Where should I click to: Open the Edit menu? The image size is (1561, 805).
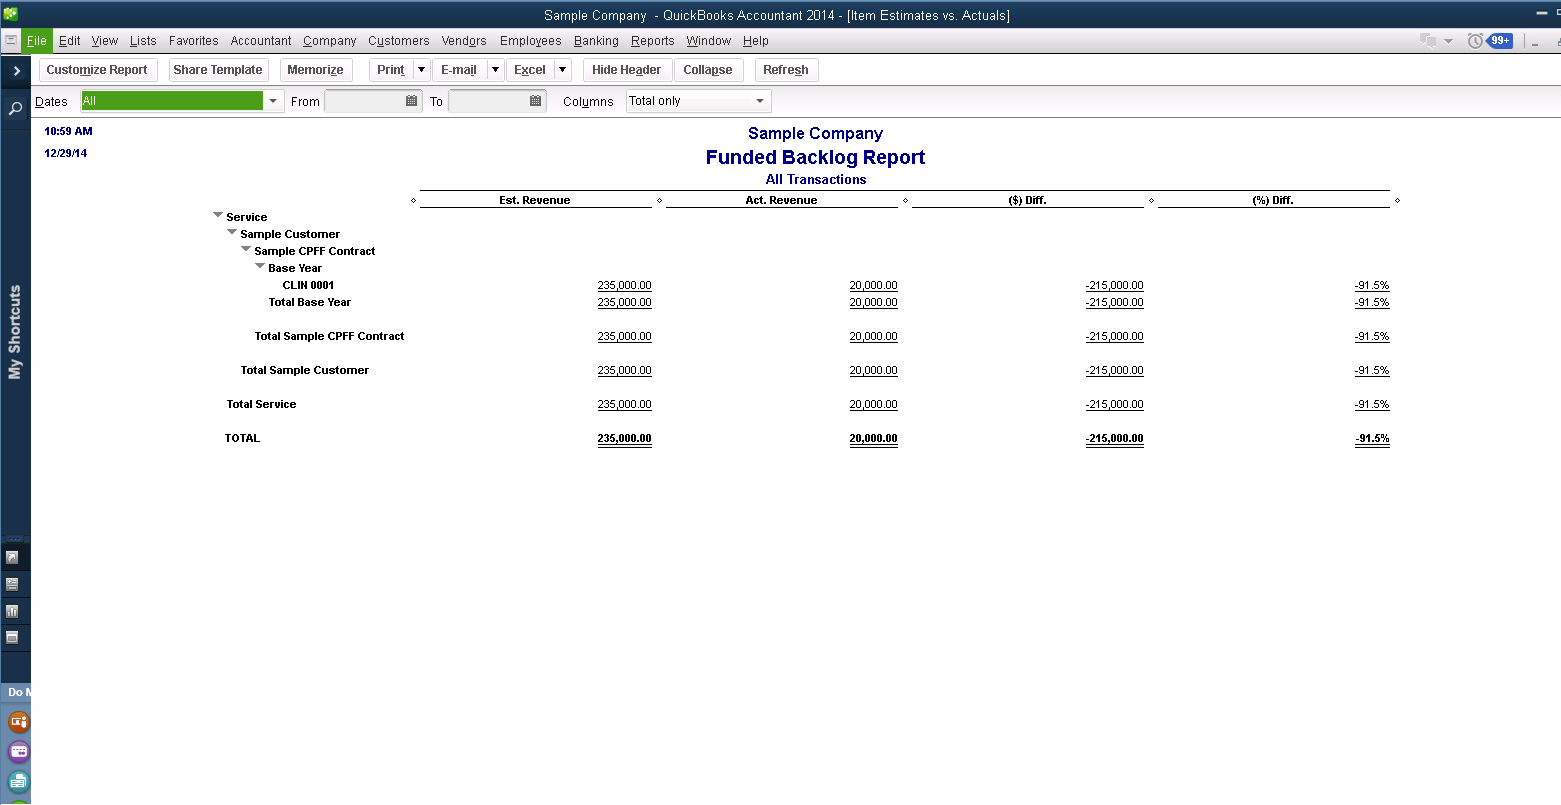(x=70, y=41)
